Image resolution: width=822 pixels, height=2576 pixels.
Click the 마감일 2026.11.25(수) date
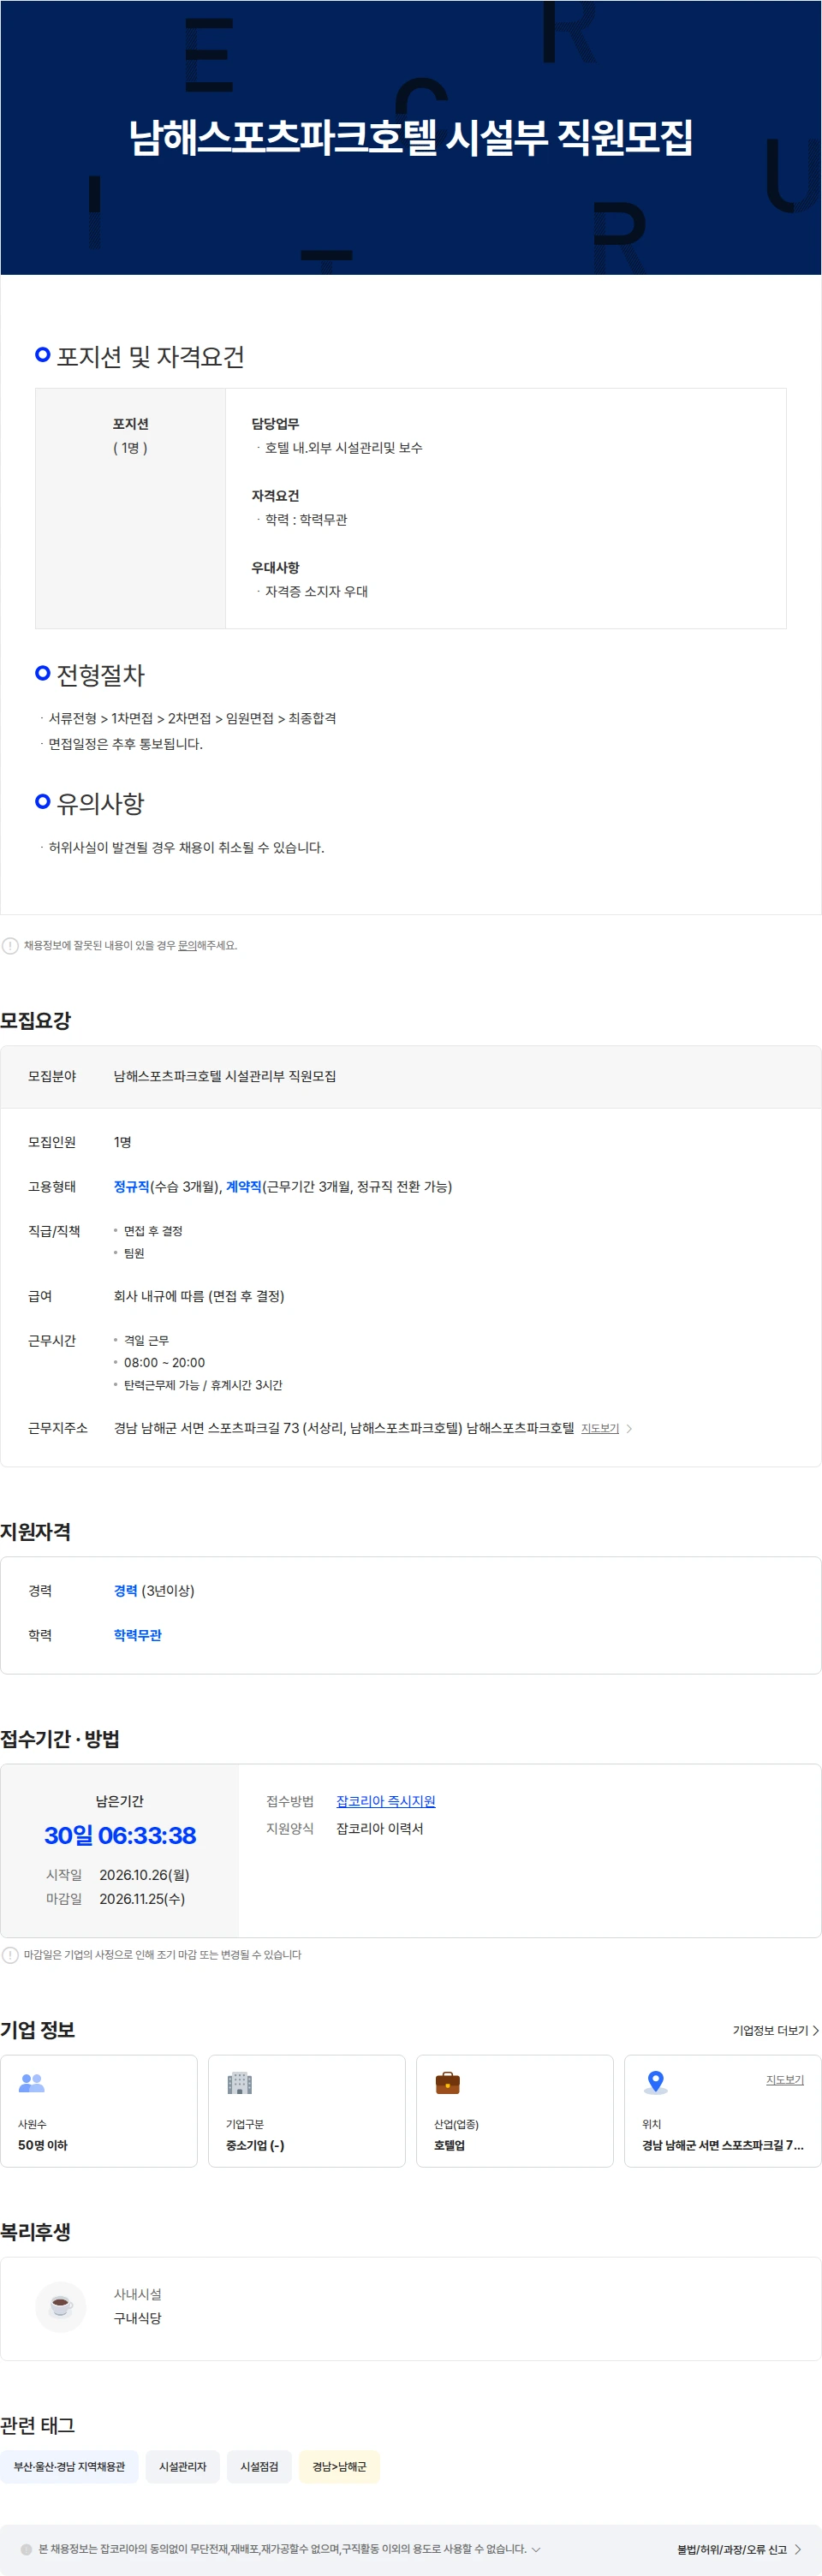tap(142, 1899)
